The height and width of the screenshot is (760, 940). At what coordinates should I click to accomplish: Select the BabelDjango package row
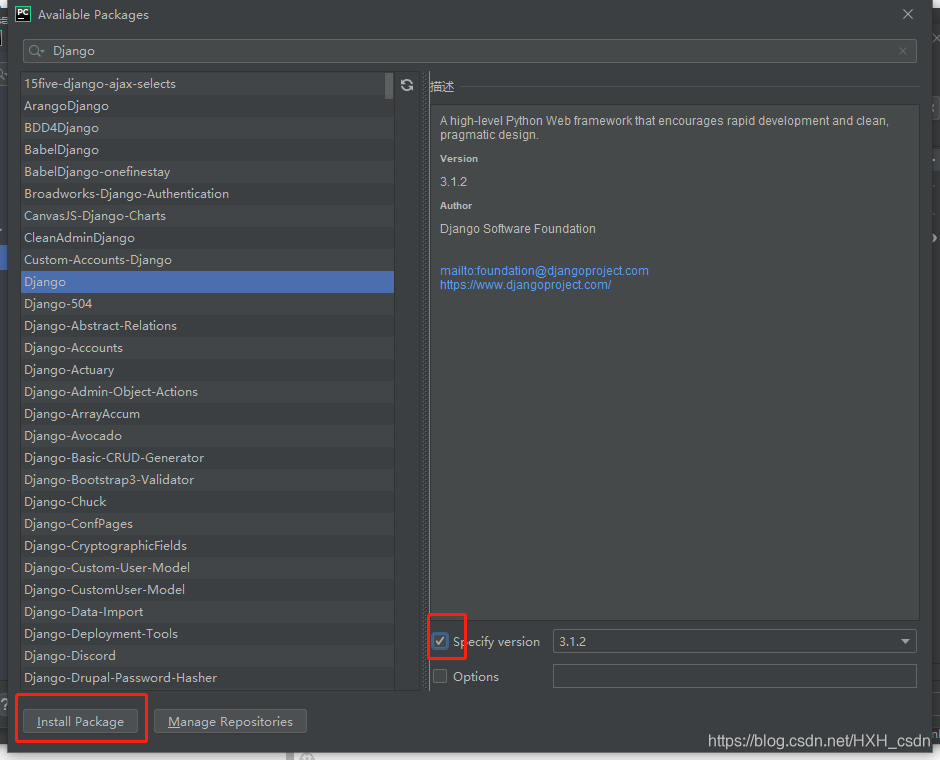coord(207,150)
